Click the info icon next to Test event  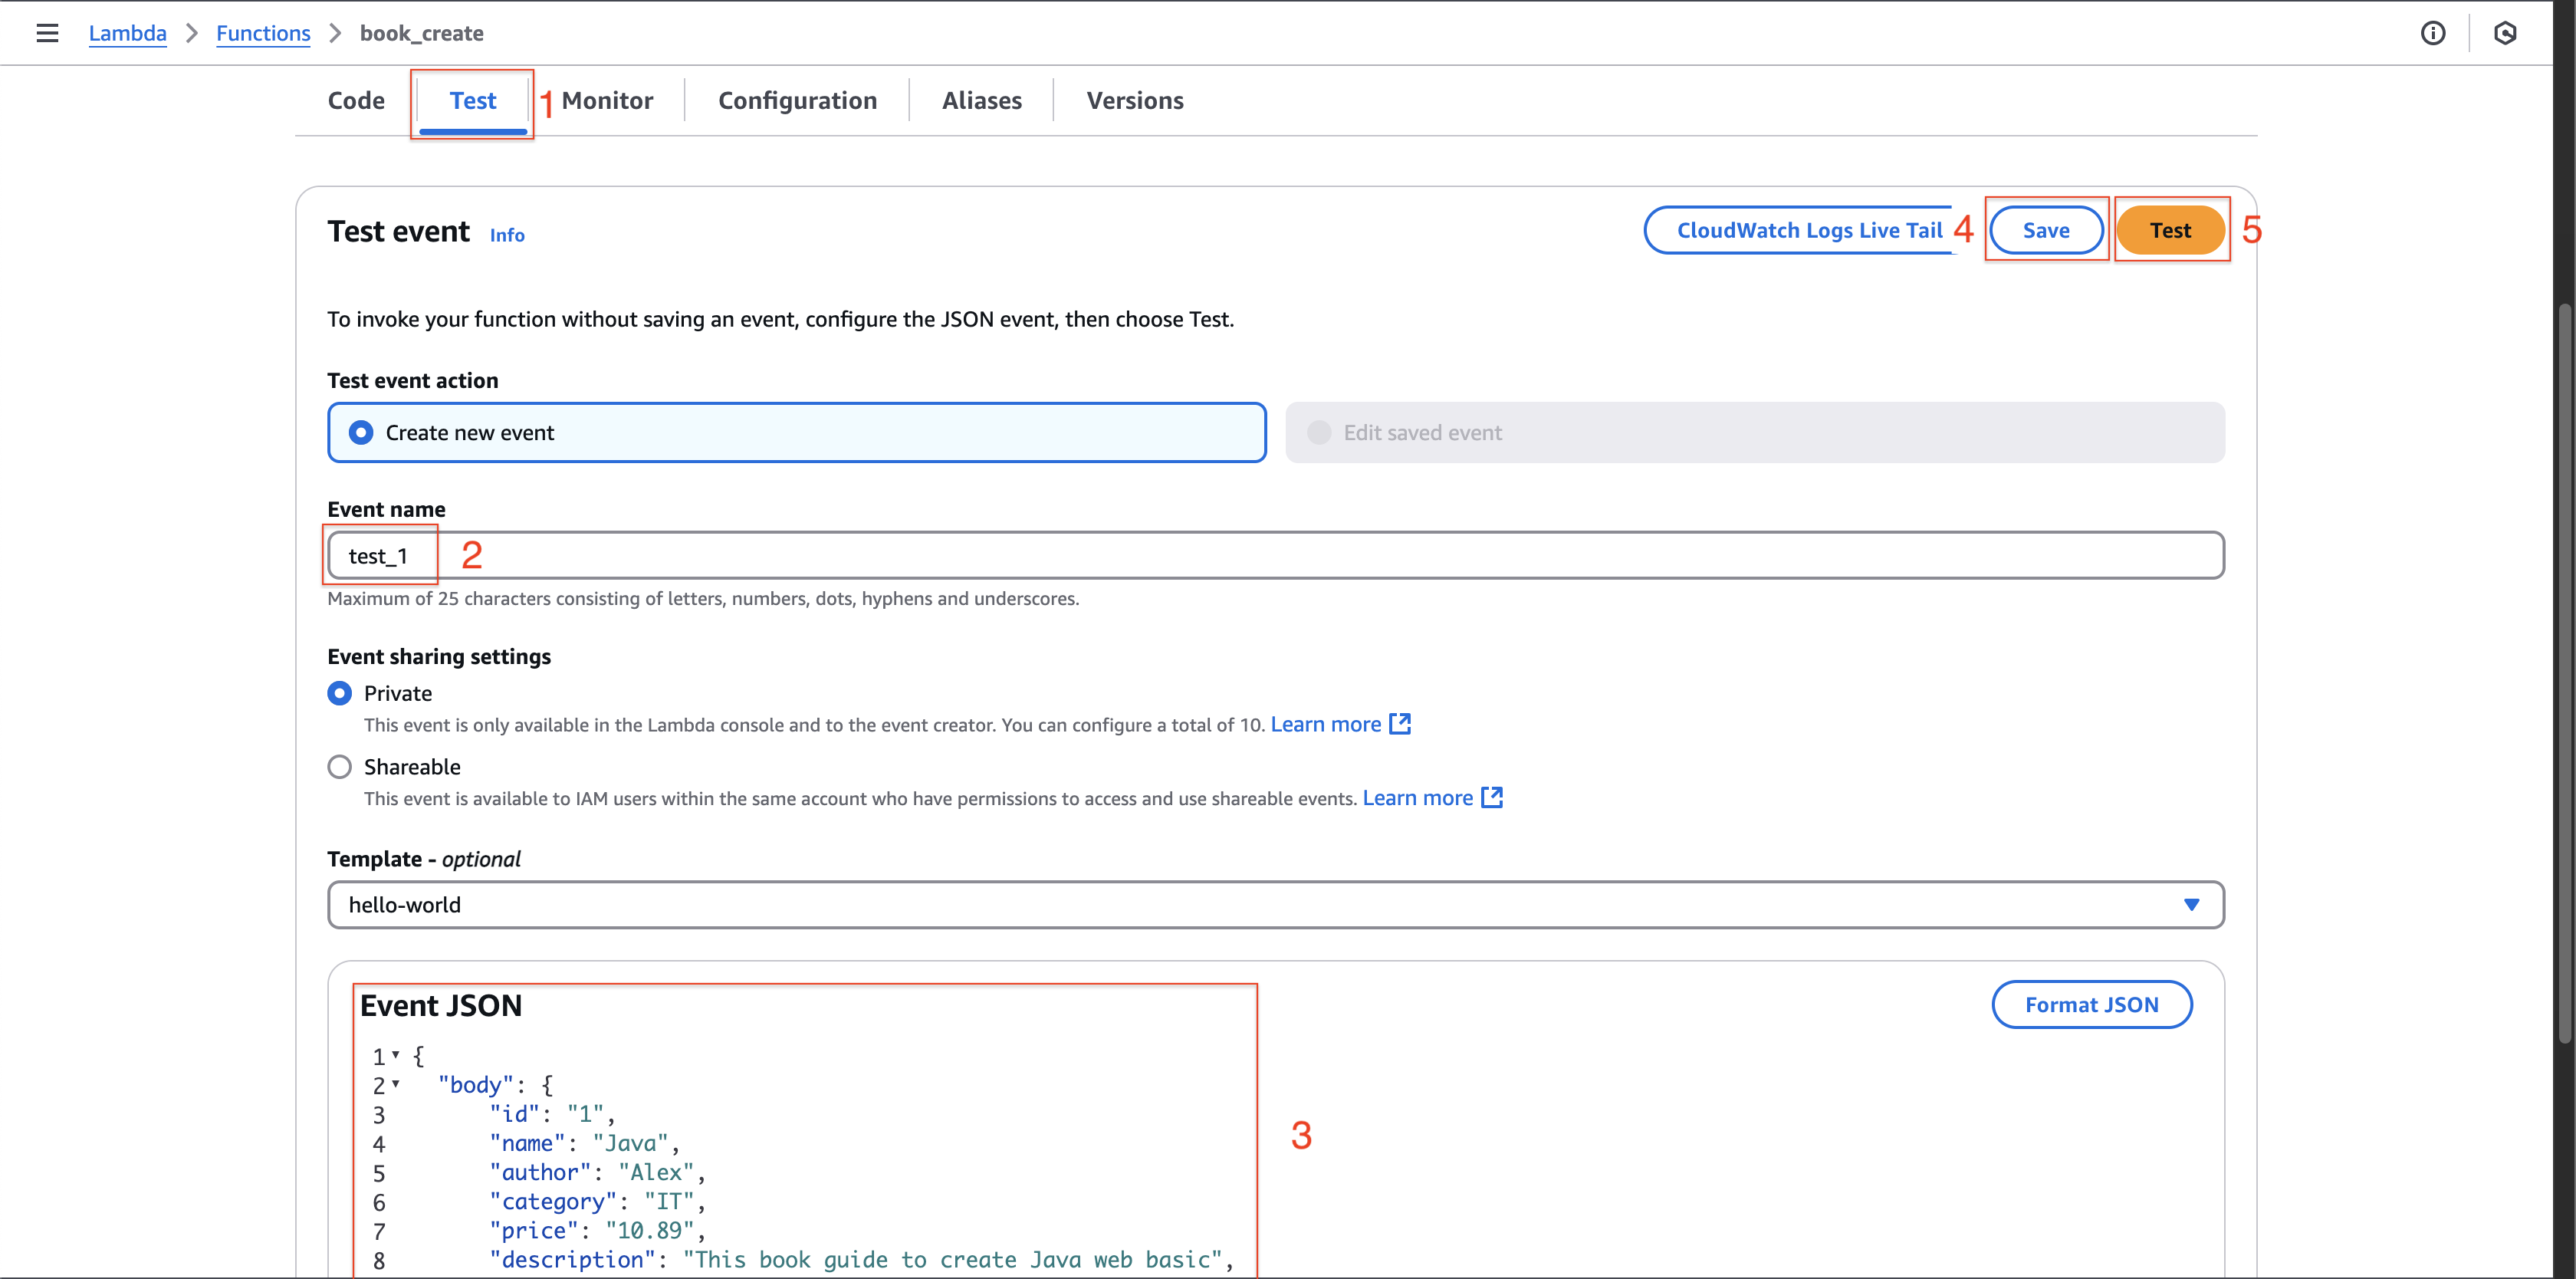508,232
